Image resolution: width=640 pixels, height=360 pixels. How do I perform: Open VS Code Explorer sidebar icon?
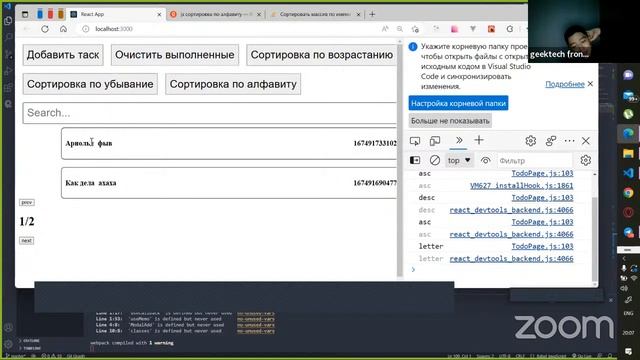[x=8, y=21]
